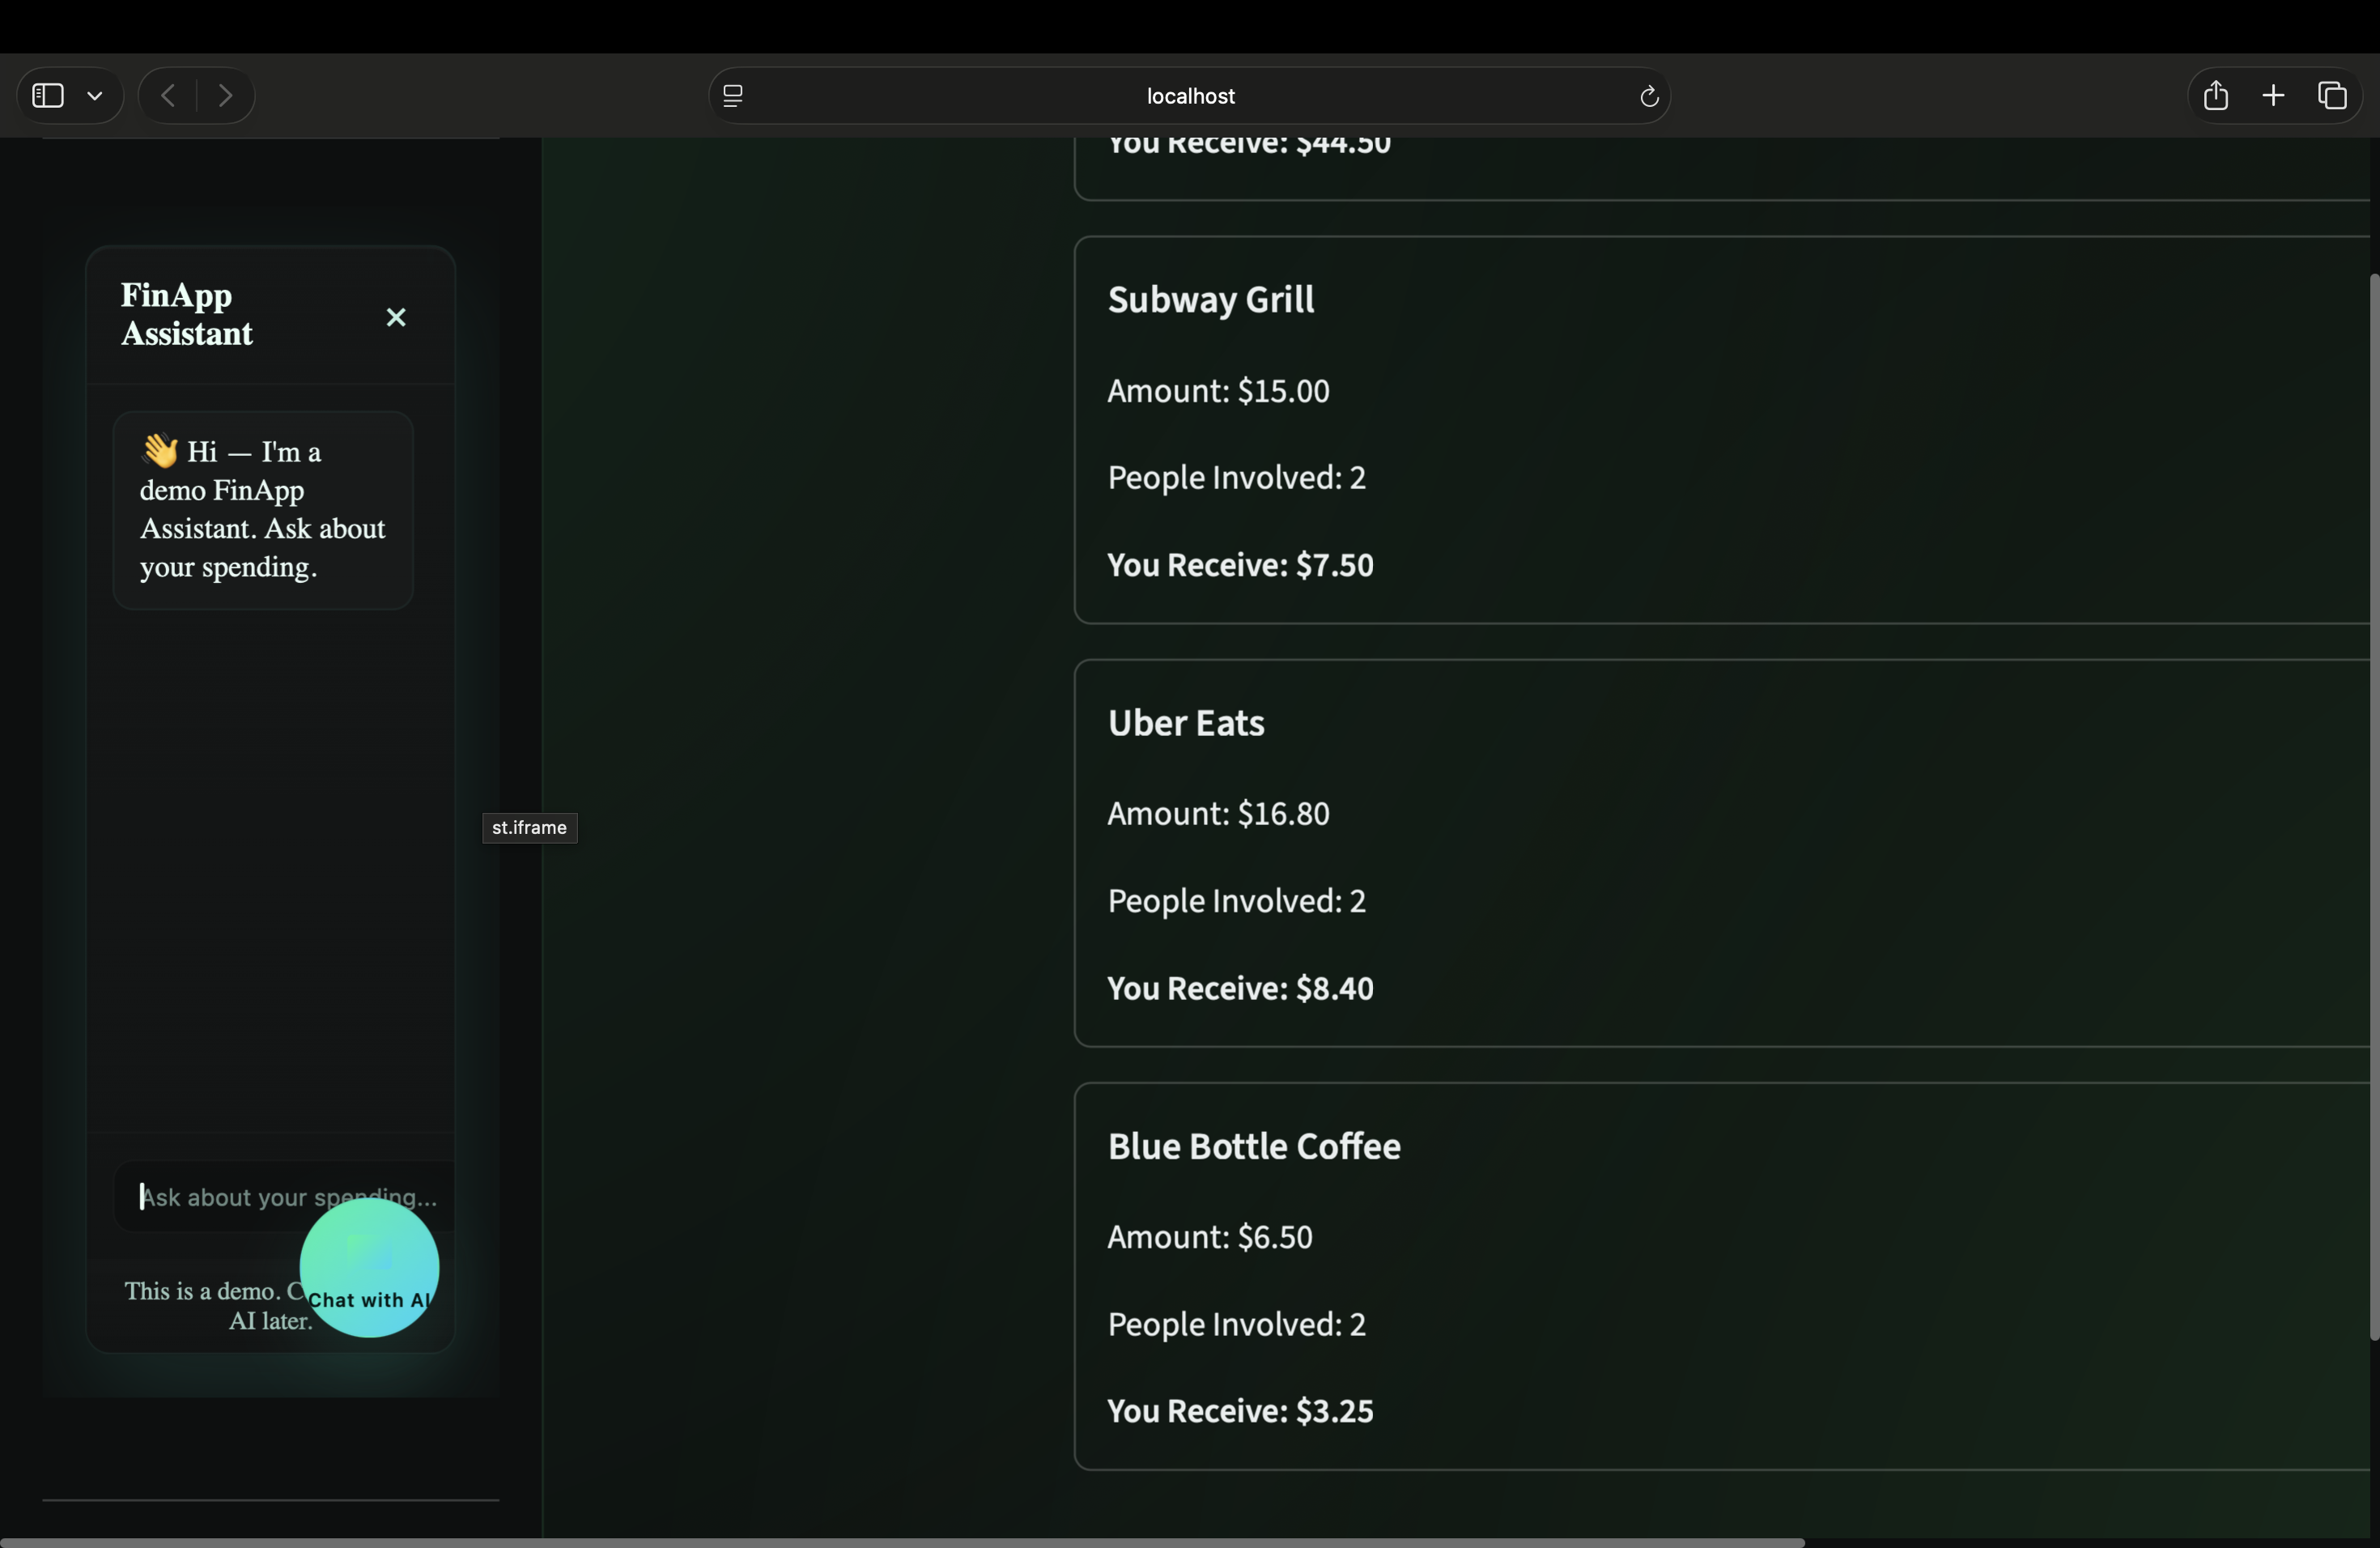Click the assistant greeting message bubble

(x=263, y=510)
